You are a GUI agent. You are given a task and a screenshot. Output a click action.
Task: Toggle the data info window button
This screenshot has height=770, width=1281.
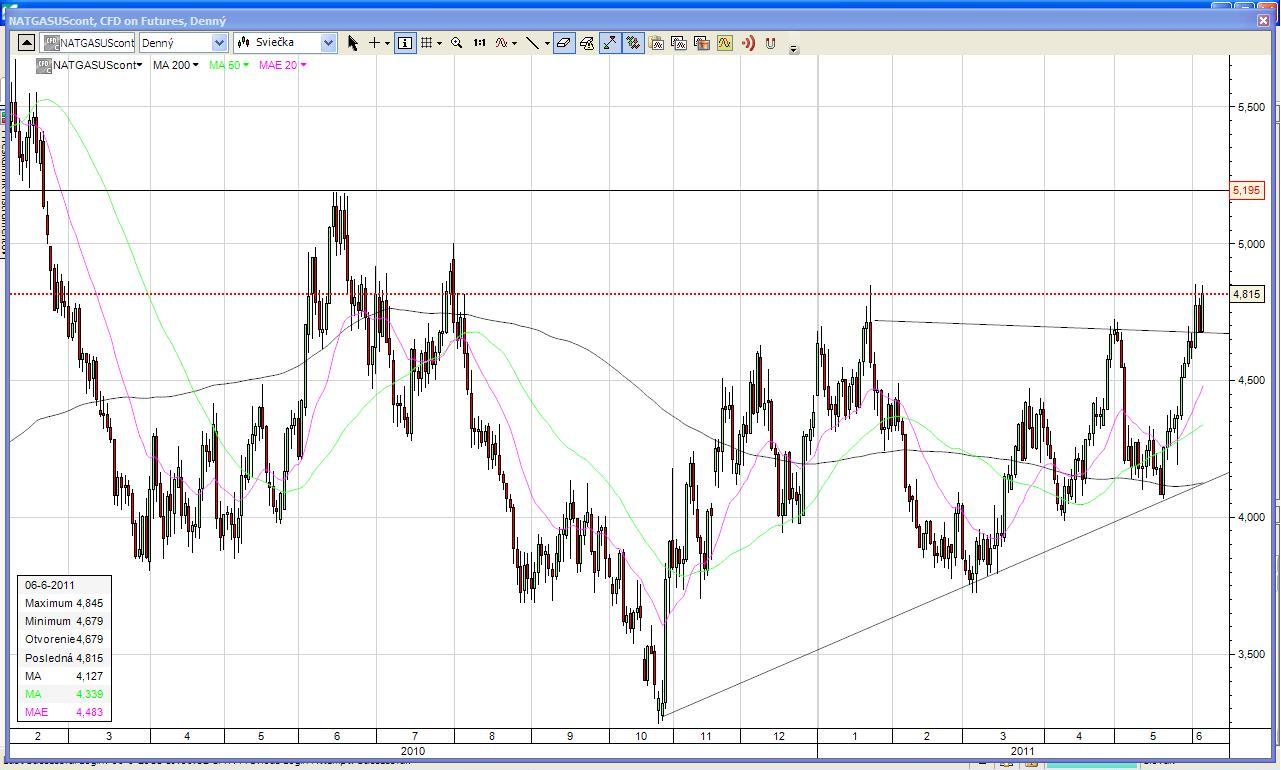404,43
